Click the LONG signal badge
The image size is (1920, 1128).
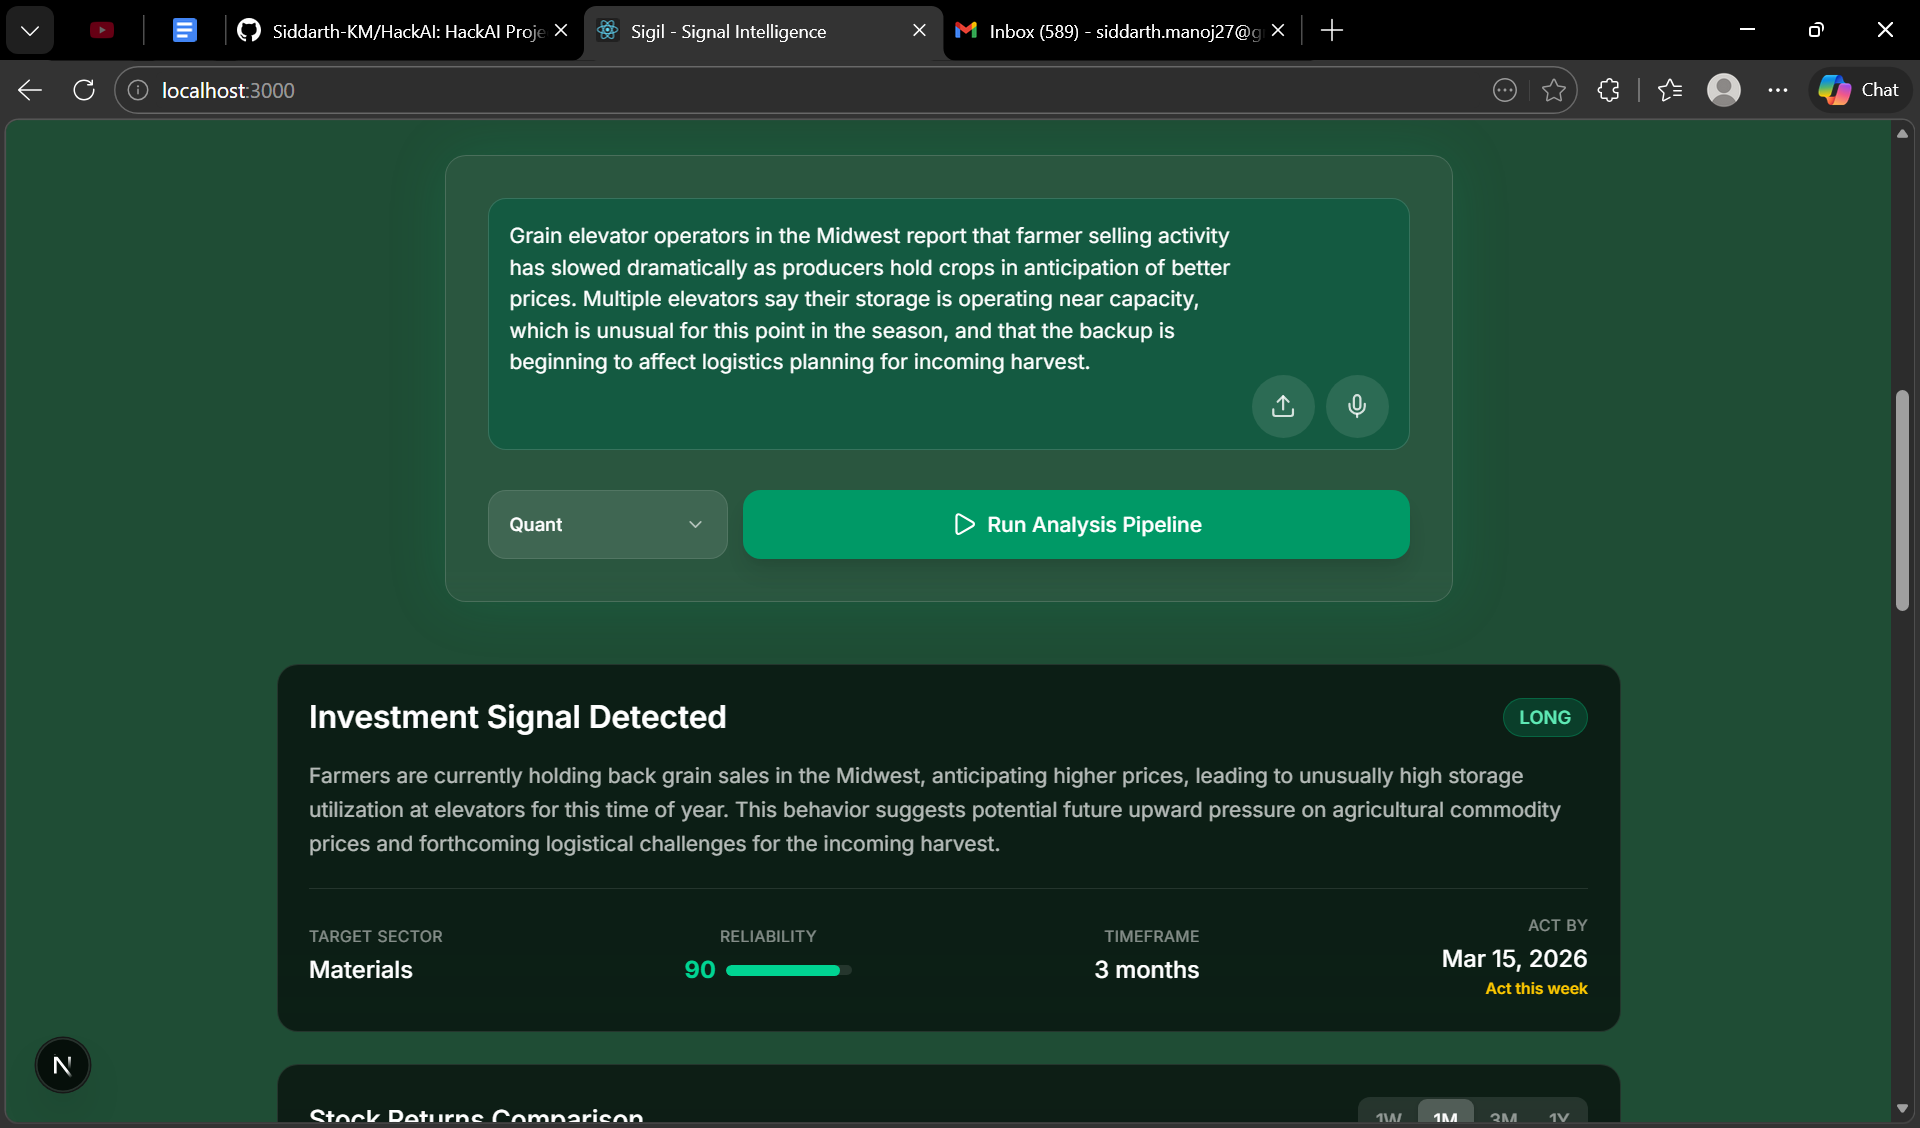1544,717
